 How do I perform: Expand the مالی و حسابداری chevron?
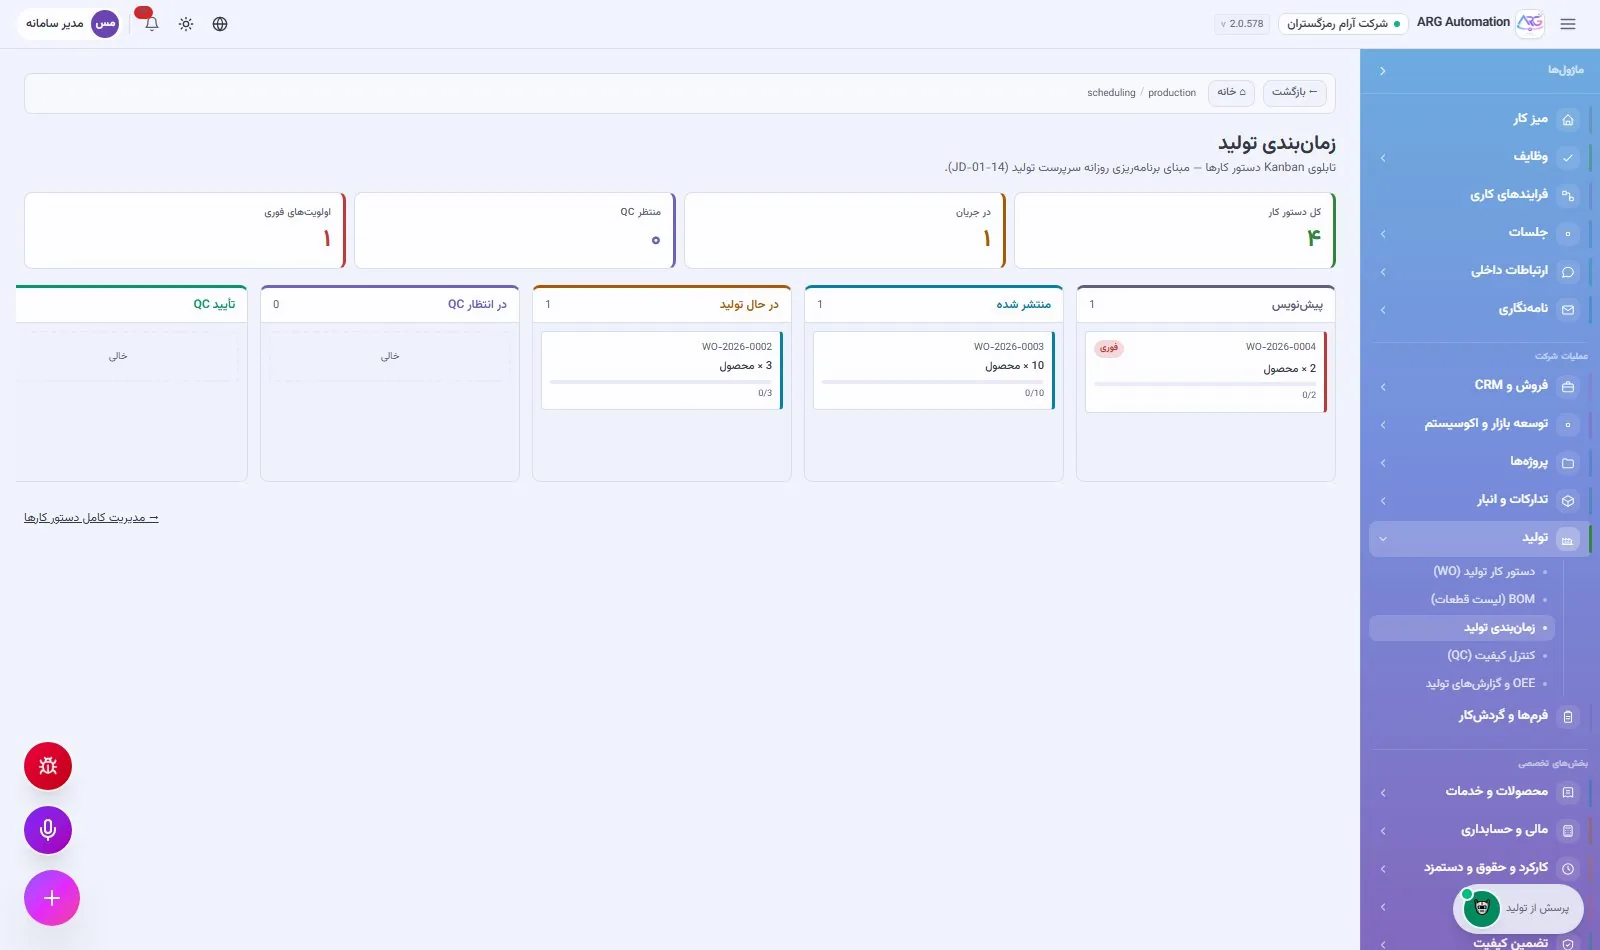point(1383,830)
